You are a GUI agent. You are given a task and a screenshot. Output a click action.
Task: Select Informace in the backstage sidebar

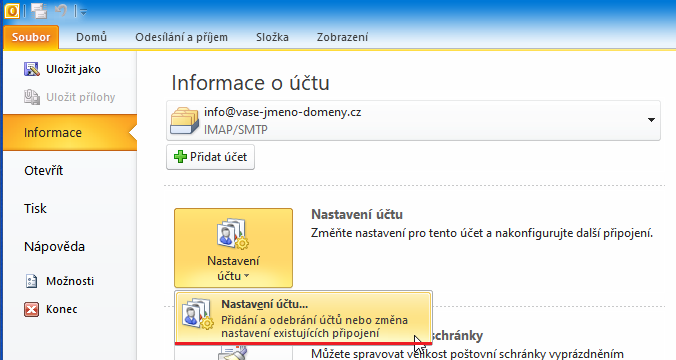(x=70, y=132)
